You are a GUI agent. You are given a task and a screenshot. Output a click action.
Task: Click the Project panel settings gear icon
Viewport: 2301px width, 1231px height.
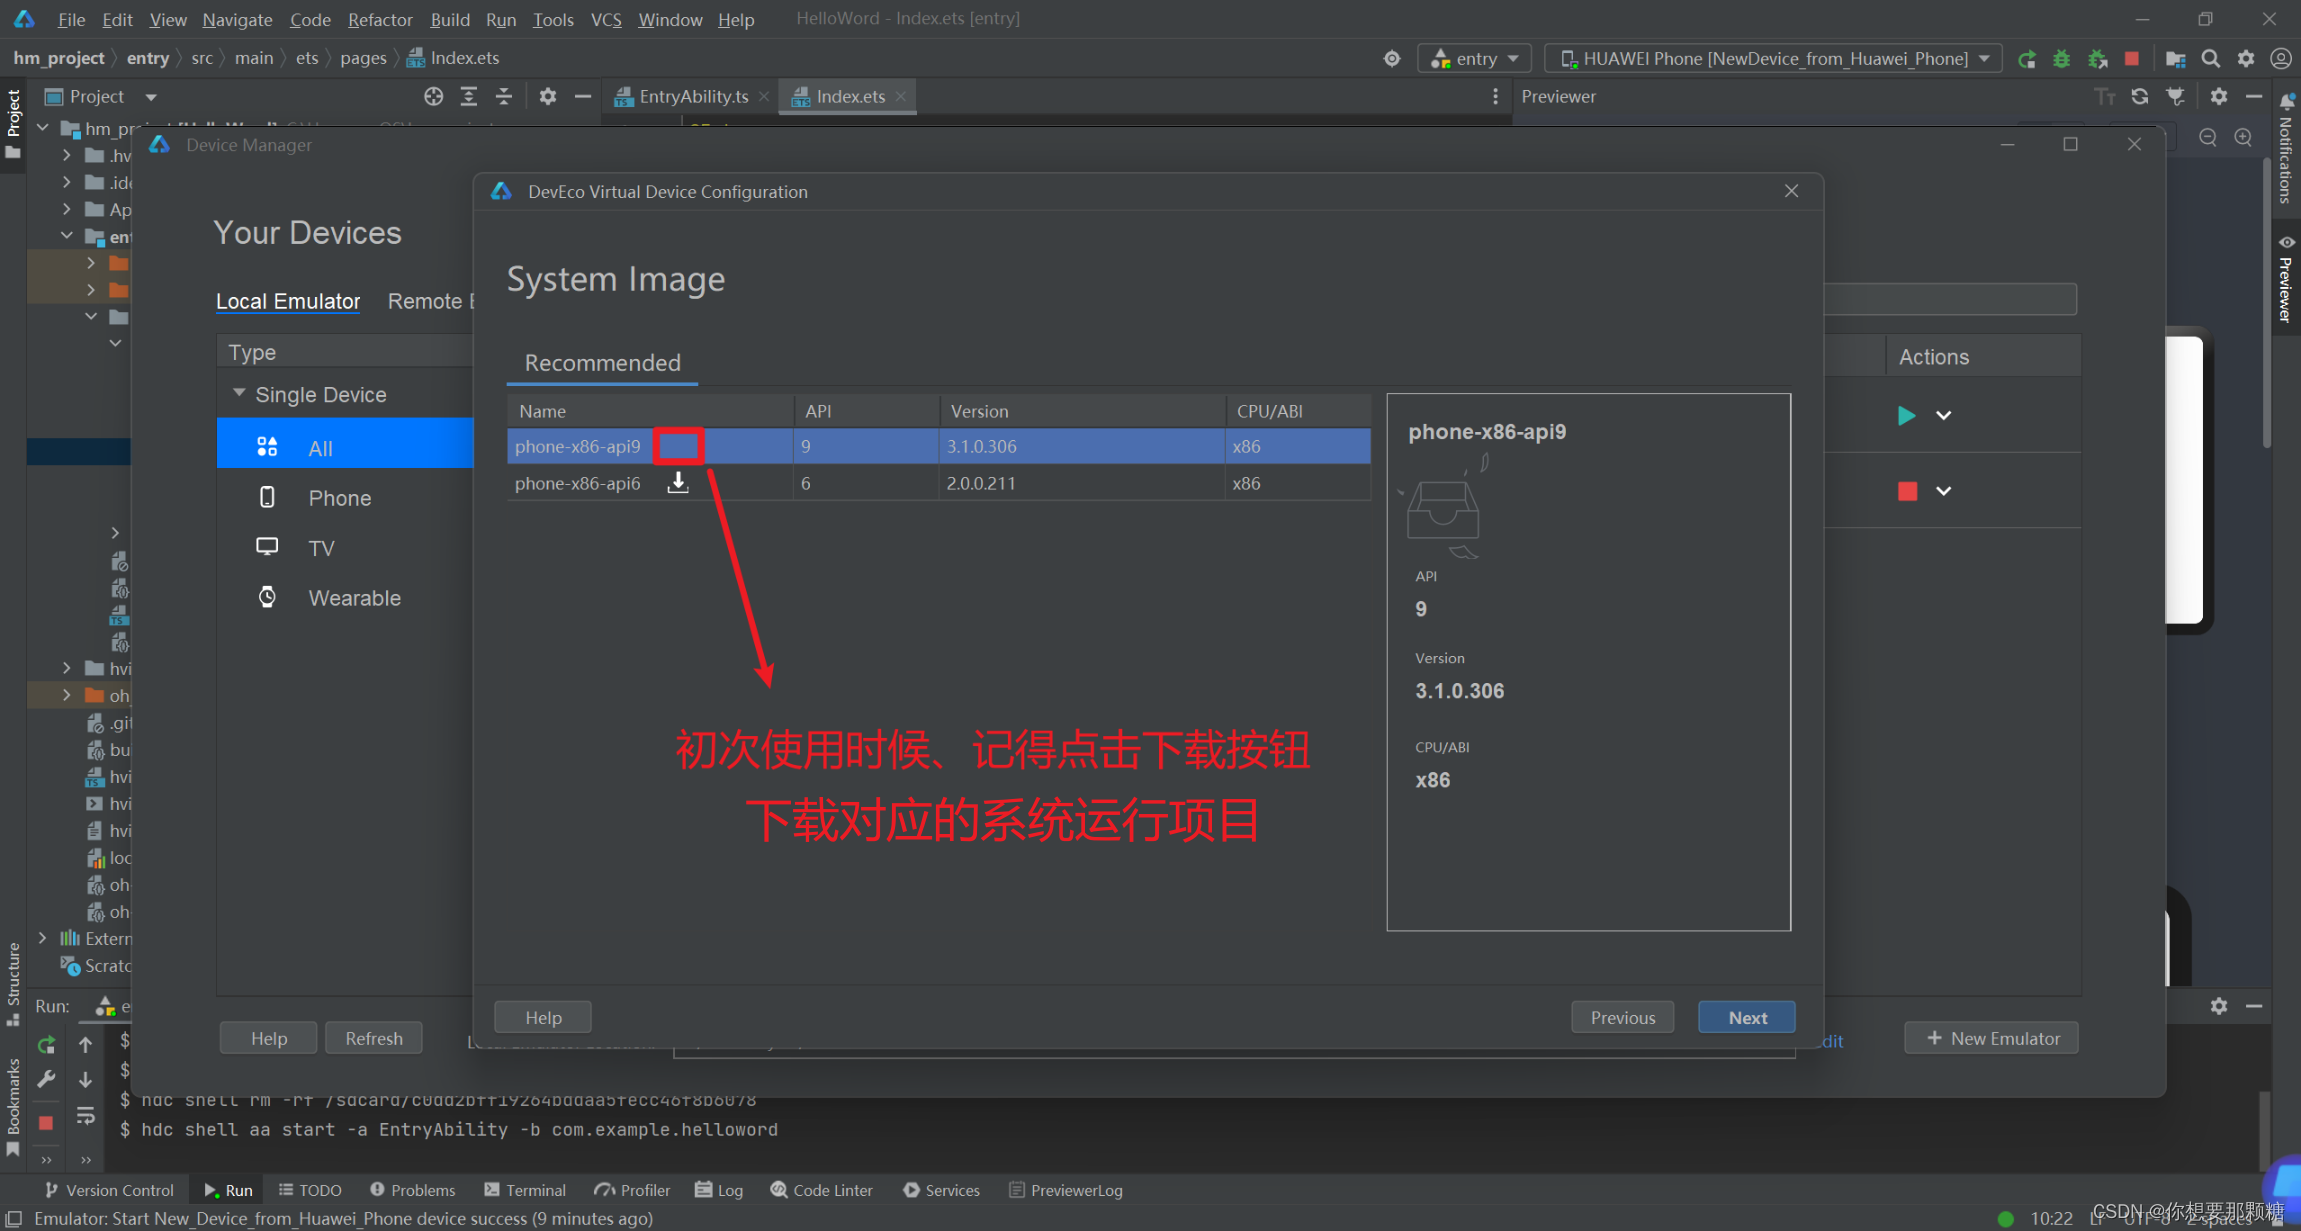coord(547,97)
